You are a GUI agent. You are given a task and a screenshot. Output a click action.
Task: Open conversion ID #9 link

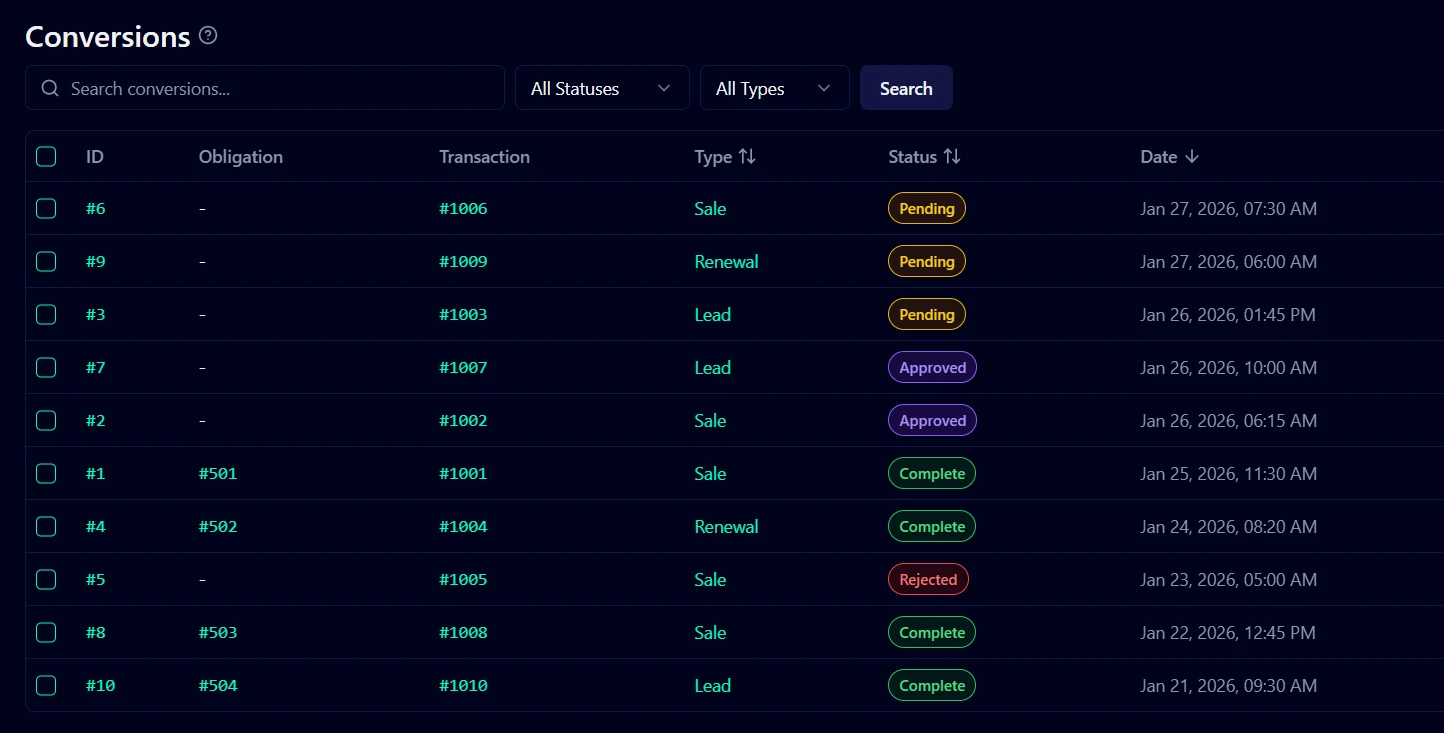pyautogui.click(x=96, y=262)
